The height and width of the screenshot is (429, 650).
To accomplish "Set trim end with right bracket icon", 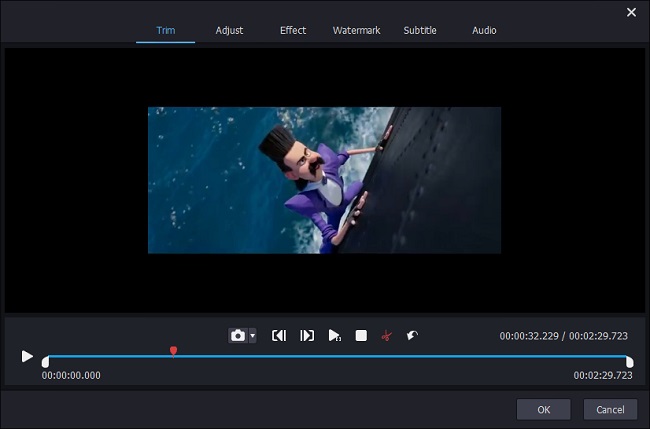I will [307, 335].
